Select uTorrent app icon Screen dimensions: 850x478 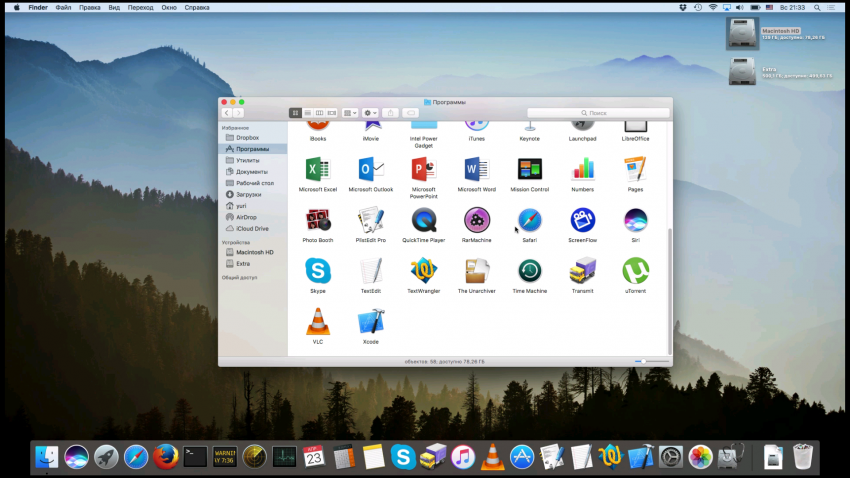pos(635,271)
